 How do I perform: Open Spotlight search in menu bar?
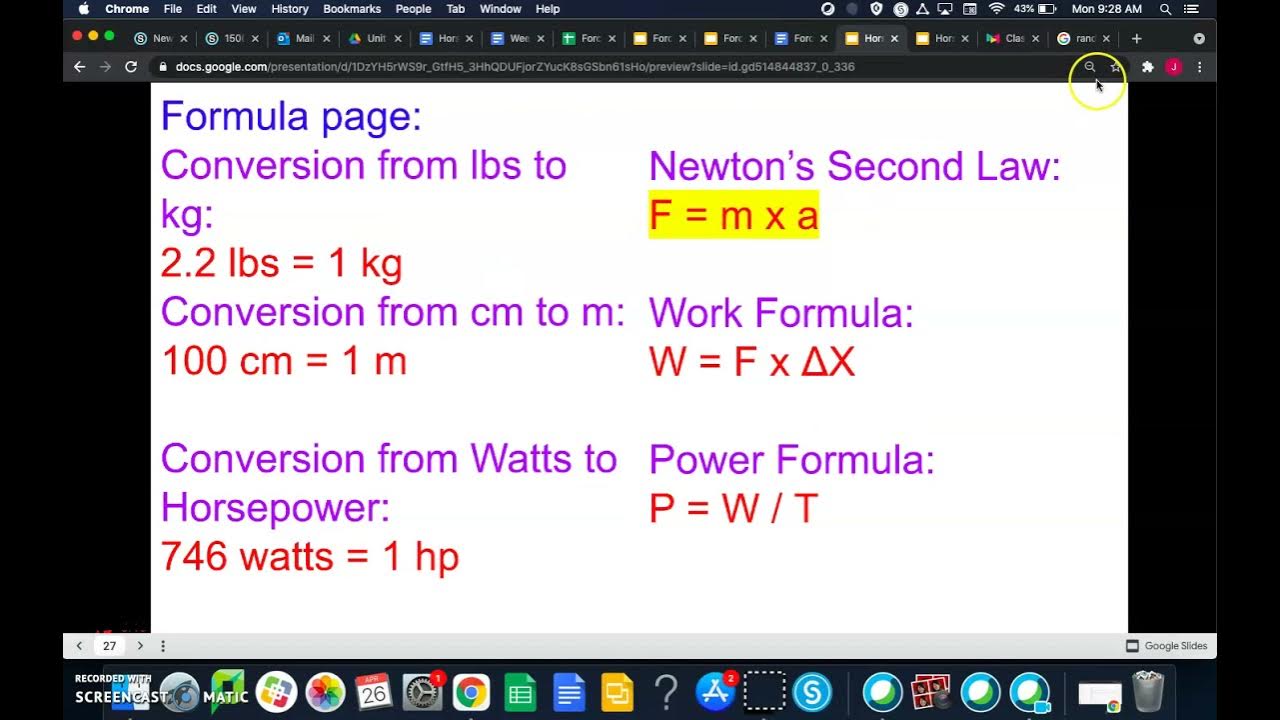coord(1165,9)
